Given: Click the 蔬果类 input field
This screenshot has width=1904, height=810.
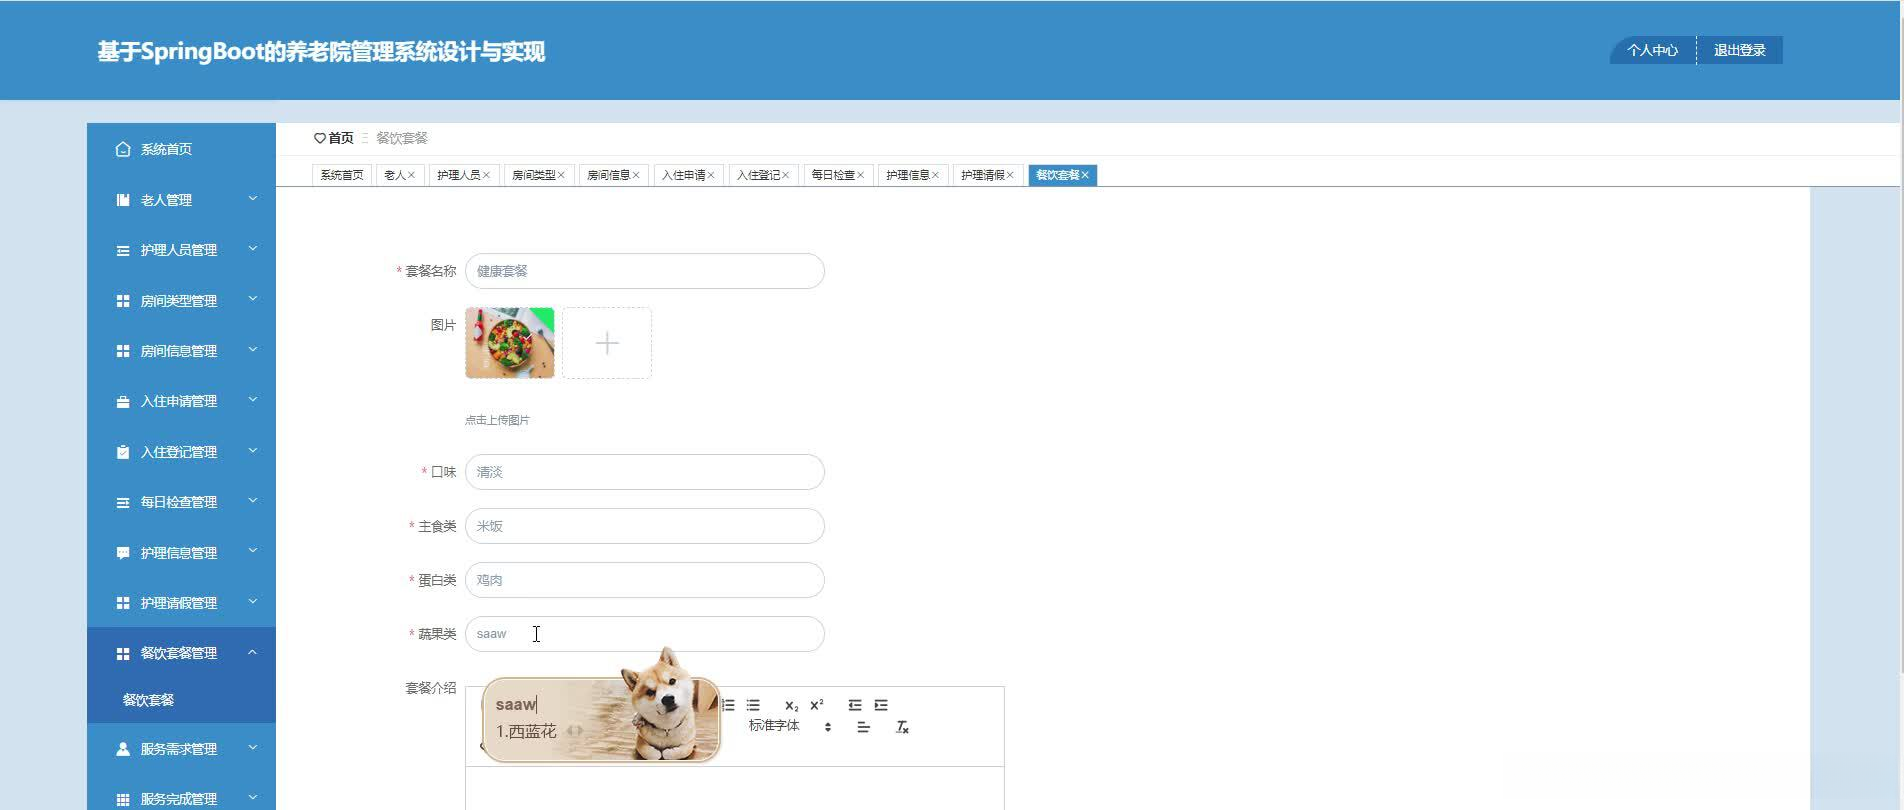Looking at the screenshot, I should 645,634.
